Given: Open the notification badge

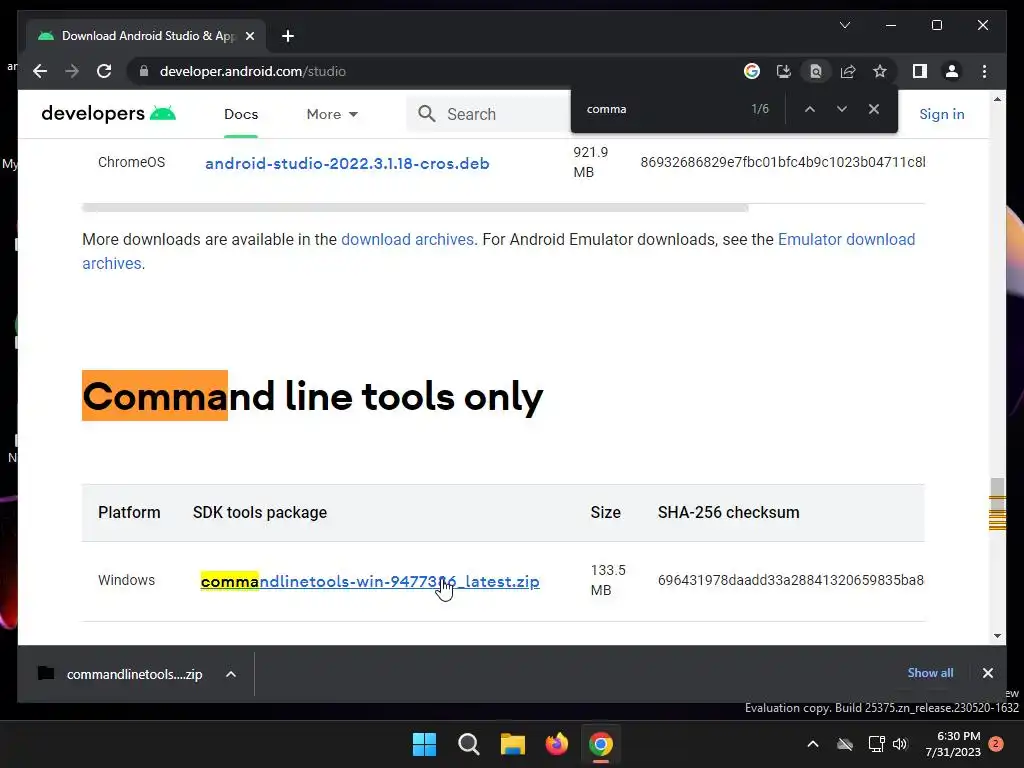Looking at the screenshot, I should tap(996, 744).
